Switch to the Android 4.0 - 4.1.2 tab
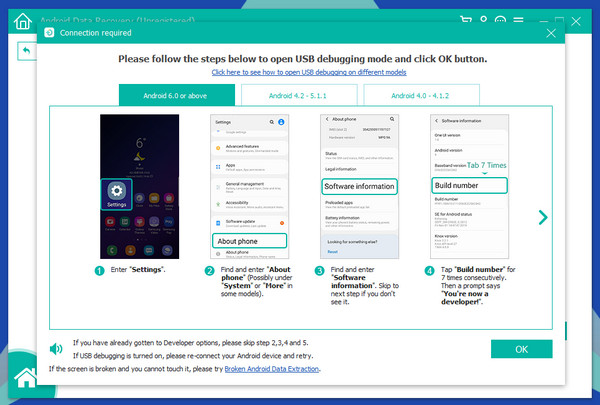The width and height of the screenshot is (600, 405). (x=421, y=95)
